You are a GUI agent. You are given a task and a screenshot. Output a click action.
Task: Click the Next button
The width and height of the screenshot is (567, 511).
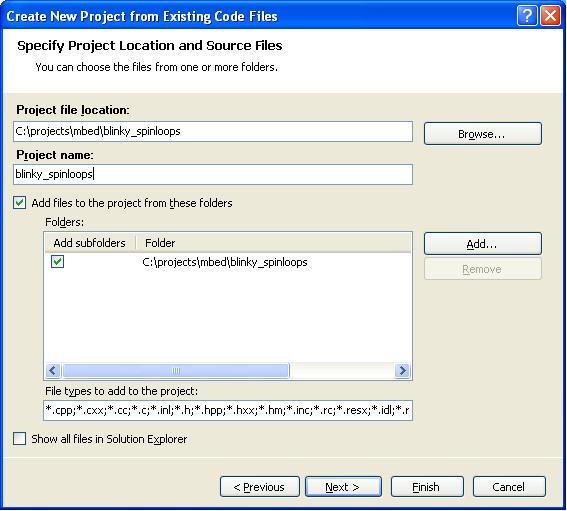click(343, 487)
